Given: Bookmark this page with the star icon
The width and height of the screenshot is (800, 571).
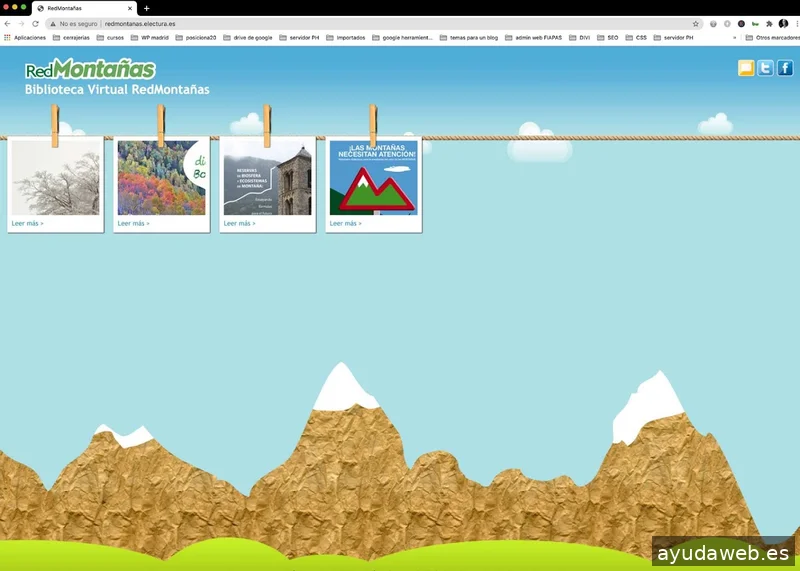Looking at the screenshot, I should click(696, 23).
